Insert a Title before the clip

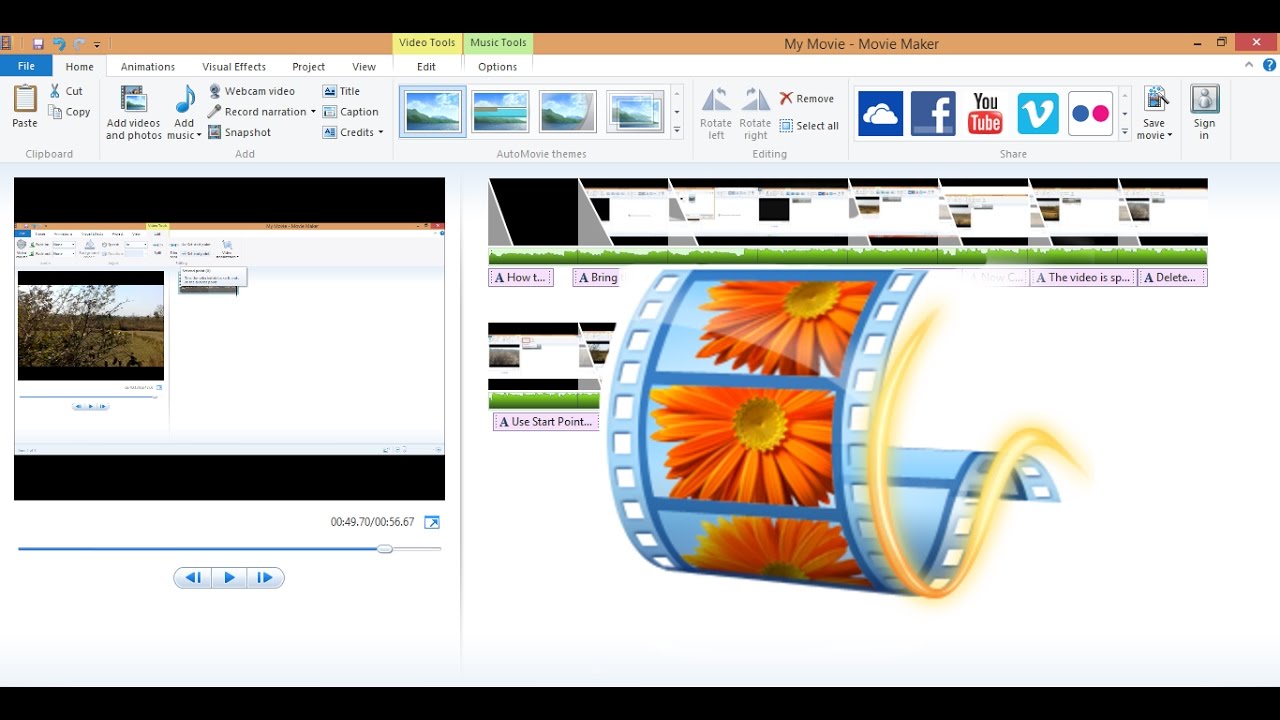pyautogui.click(x=341, y=91)
